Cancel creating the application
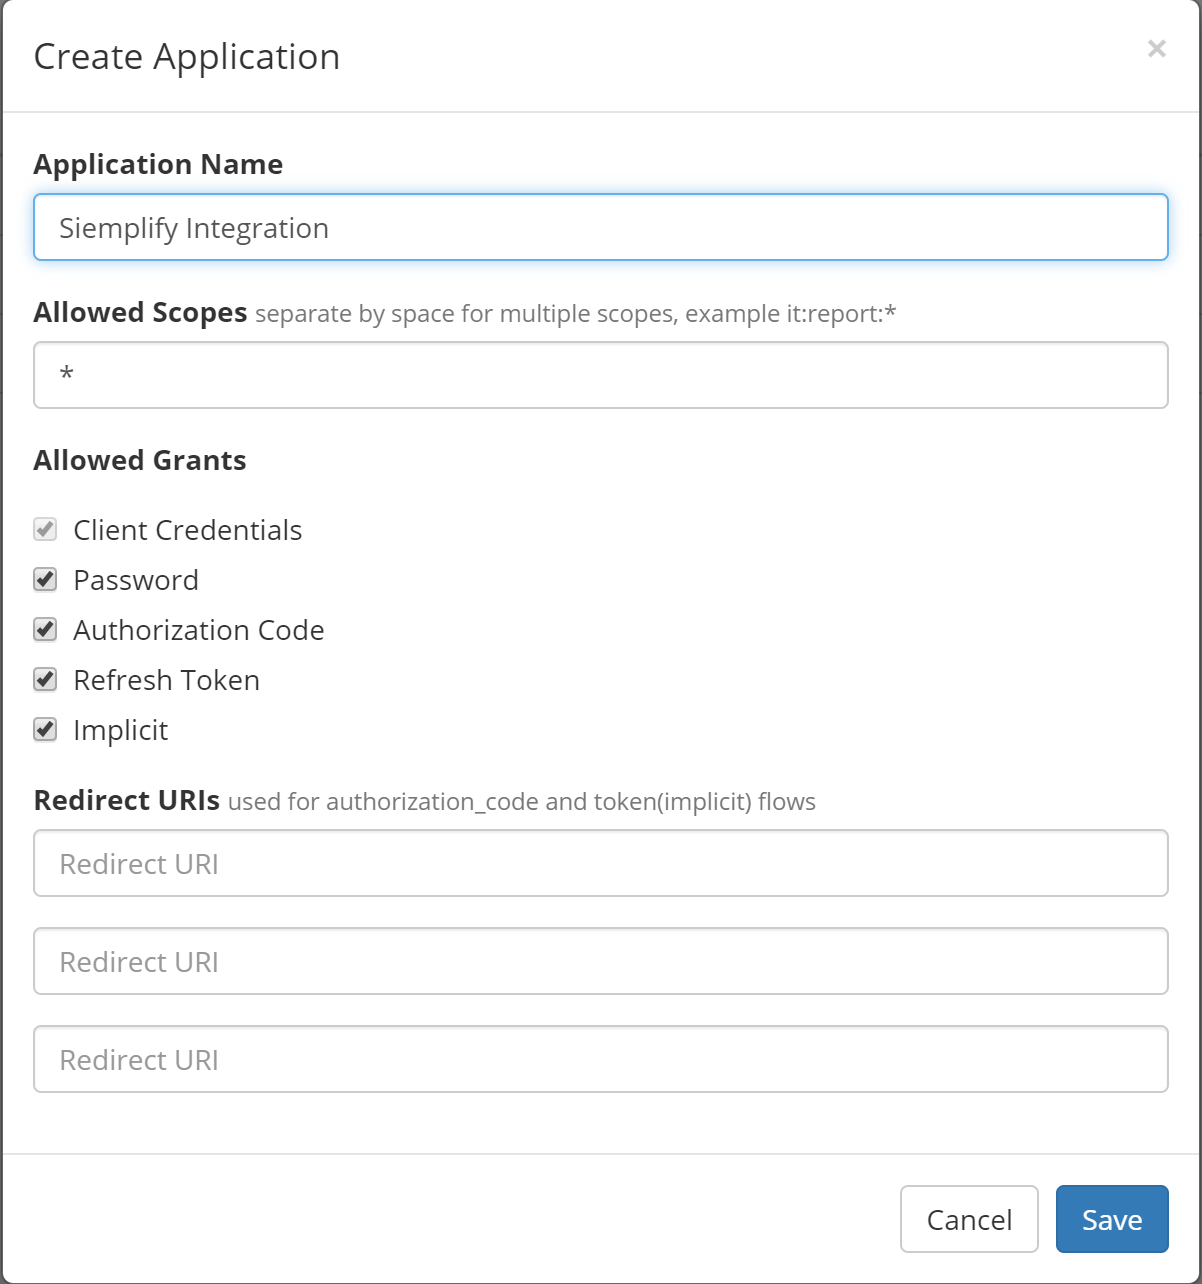Viewport: 1202px width, 1284px height. coord(968,1219)
